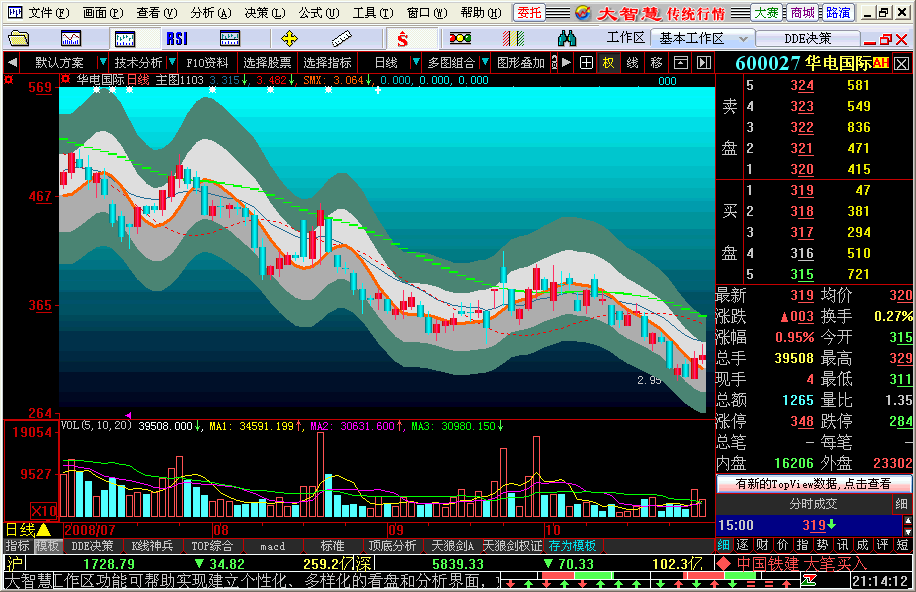Image resolution: width=916 pixels, height=592 pixels.
Task: Open the traffic light signal icon
Action: click(460, 39)
